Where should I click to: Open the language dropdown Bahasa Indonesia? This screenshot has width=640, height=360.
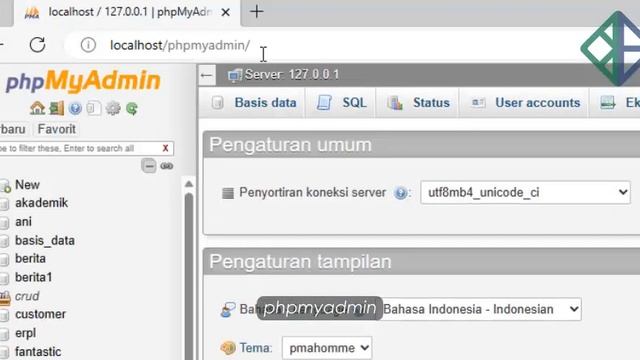click(x=480, y=309)
